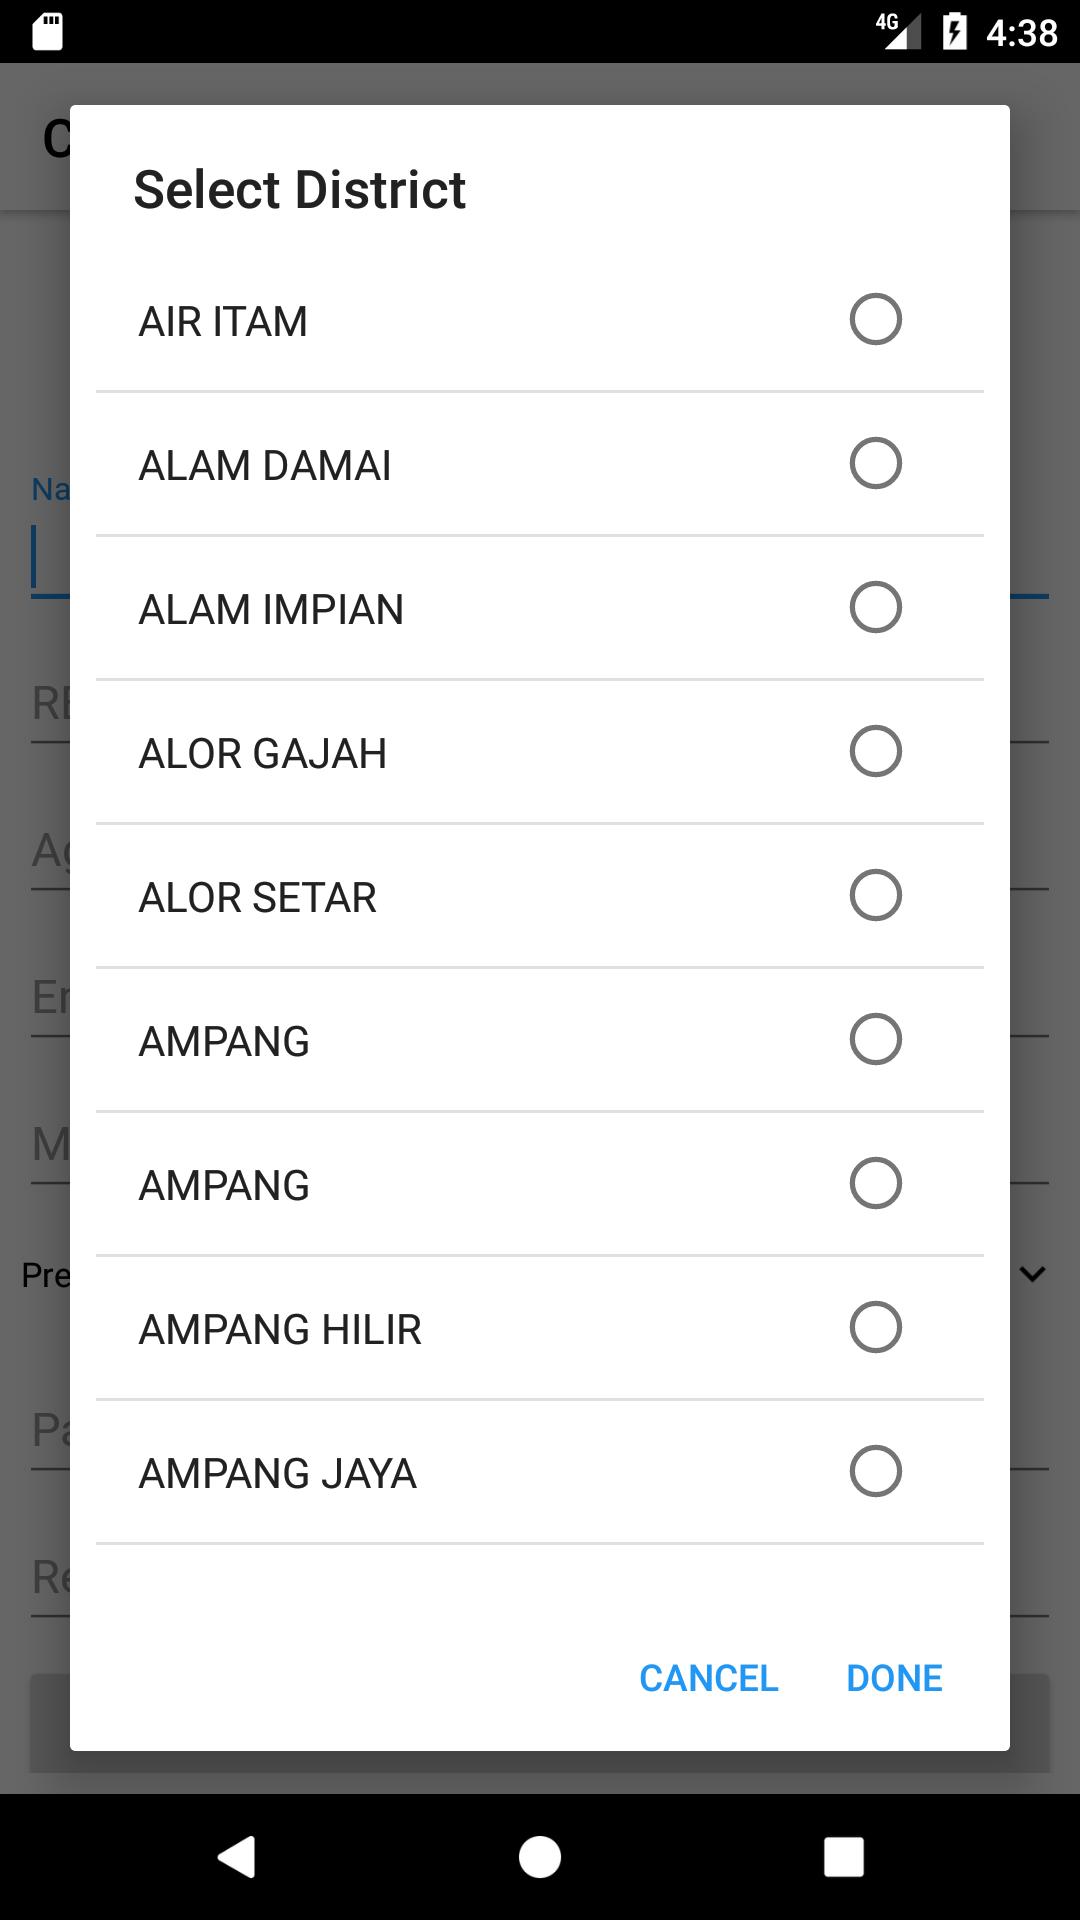This screenshot has height=1920, width=1080.
Task: Expand the dropdown chevron behind the dialog
Action: [x=1032, y=1274]
